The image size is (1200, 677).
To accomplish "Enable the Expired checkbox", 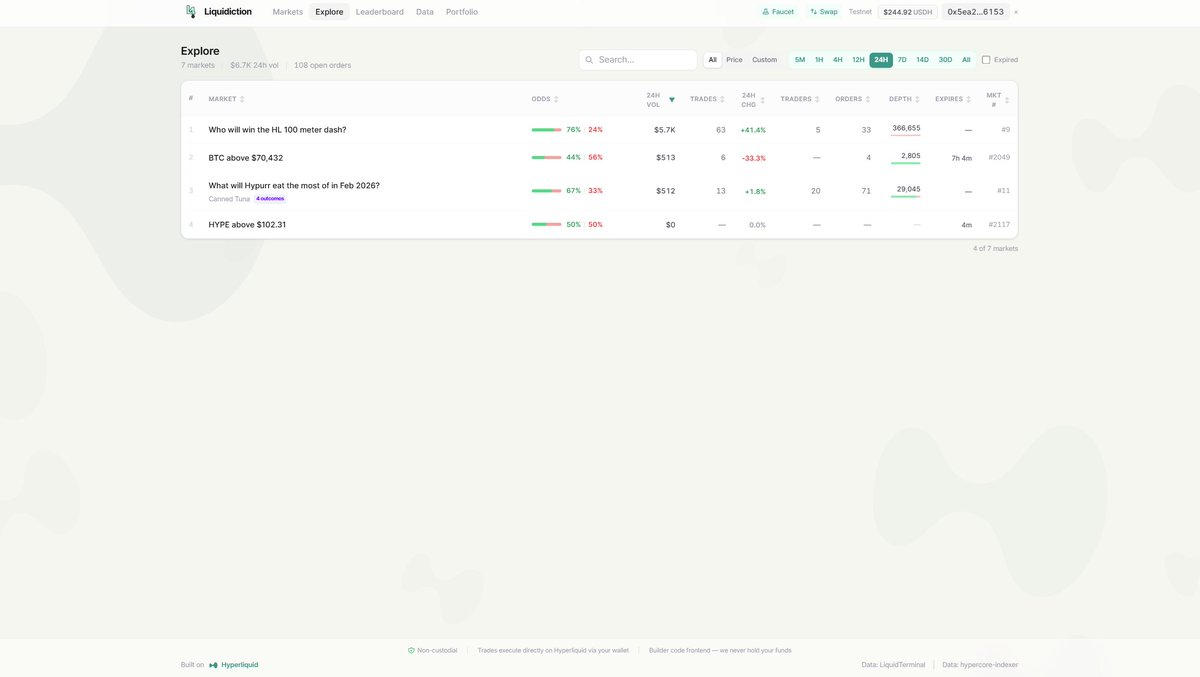I will tap(986, 60).
